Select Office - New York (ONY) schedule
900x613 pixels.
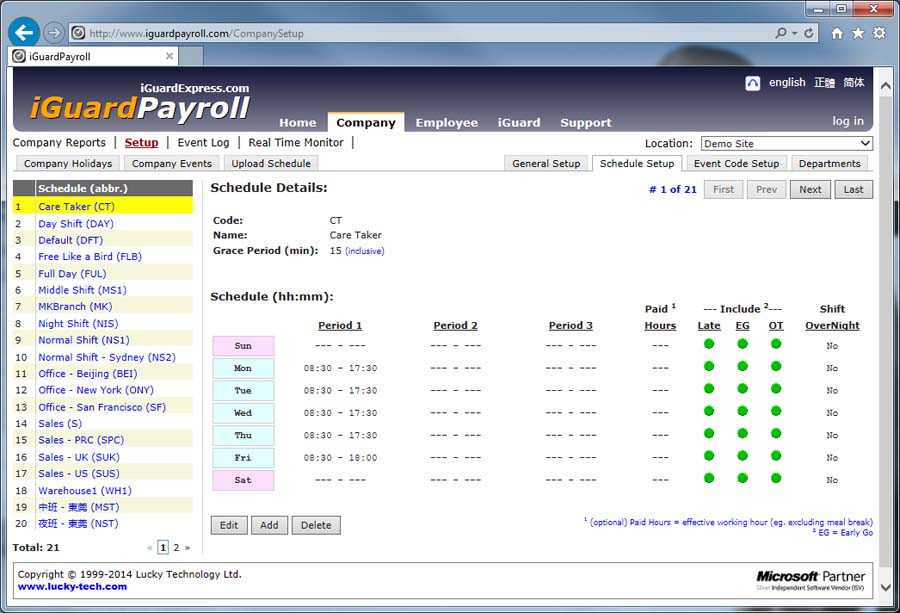96,390
